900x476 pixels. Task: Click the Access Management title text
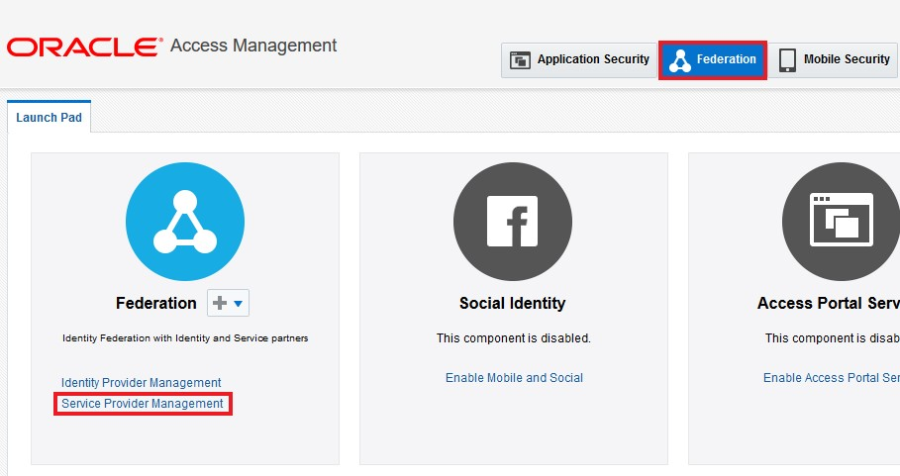point(254,46)
